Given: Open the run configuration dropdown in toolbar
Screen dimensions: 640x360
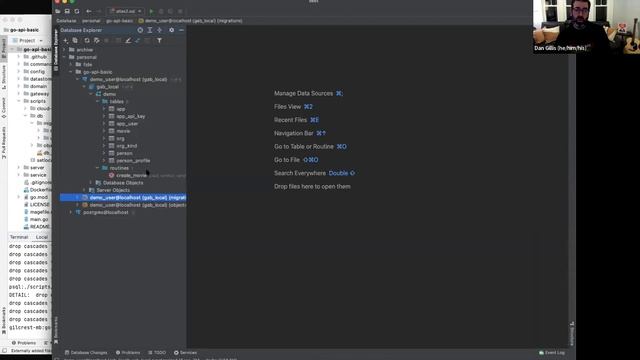Looking at the screenshot, I should coord(126,11).
